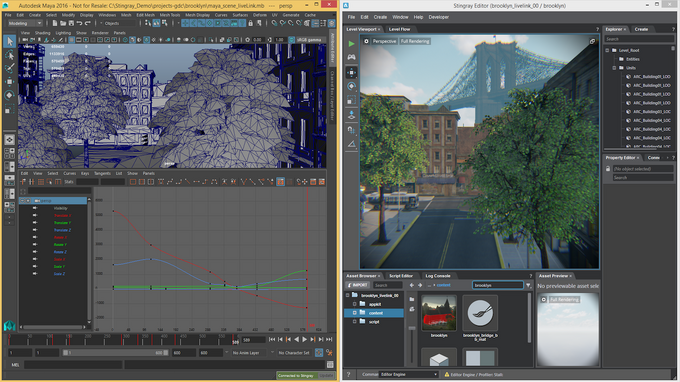Toggle visibility speaker for Translate X channel
The width and height of the screenshot is (680, 382).
(x=35, y=215)
